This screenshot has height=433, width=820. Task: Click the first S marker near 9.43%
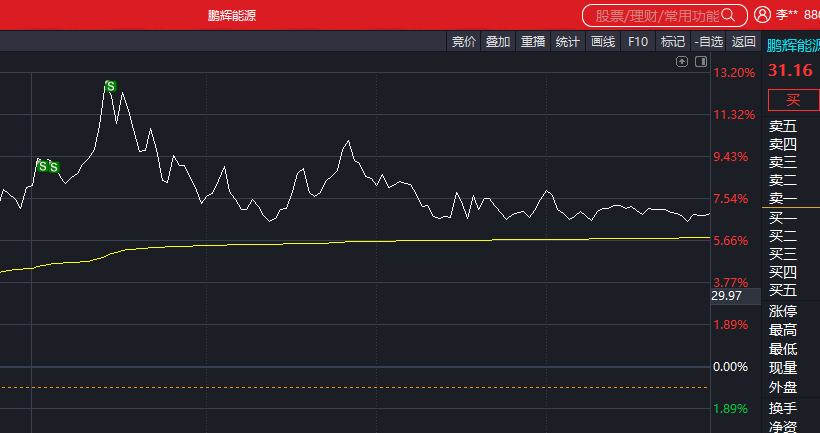(x=42, y=166)
